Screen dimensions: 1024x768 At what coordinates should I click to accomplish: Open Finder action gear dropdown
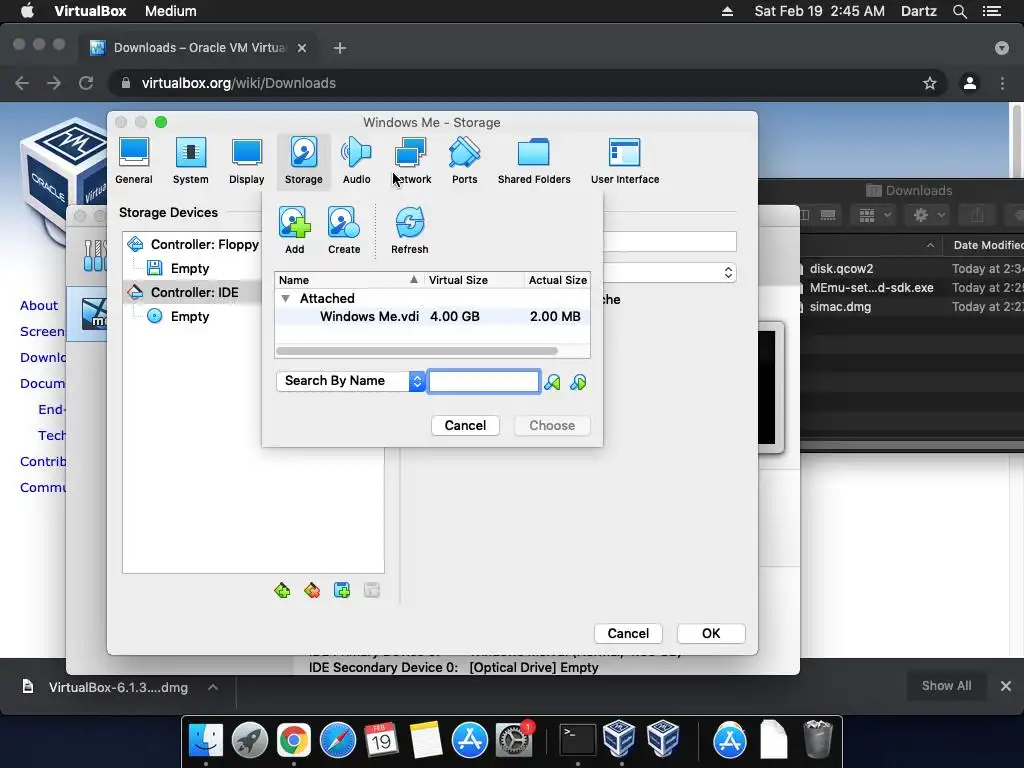click(x=929, y=215)
